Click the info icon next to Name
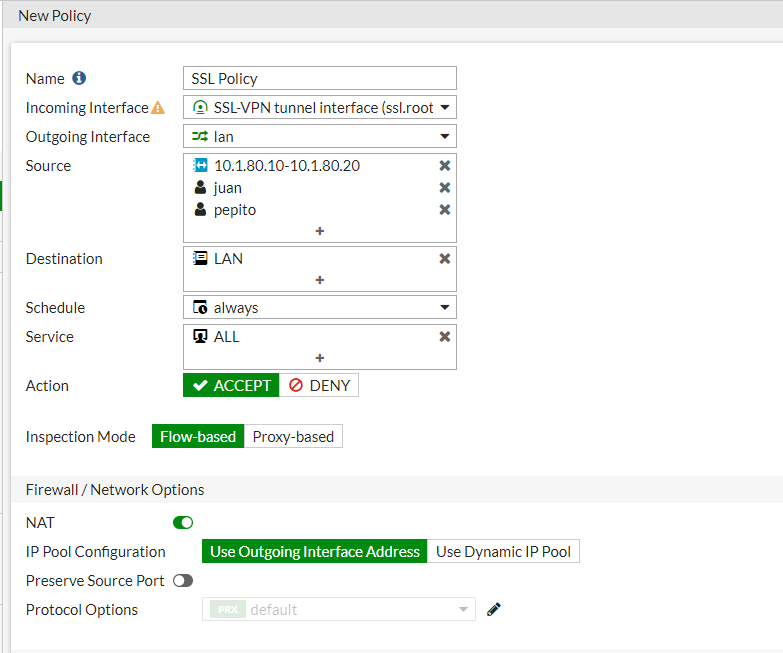Image resolution: width=783 pixels, height=653 pixels. 80,78
